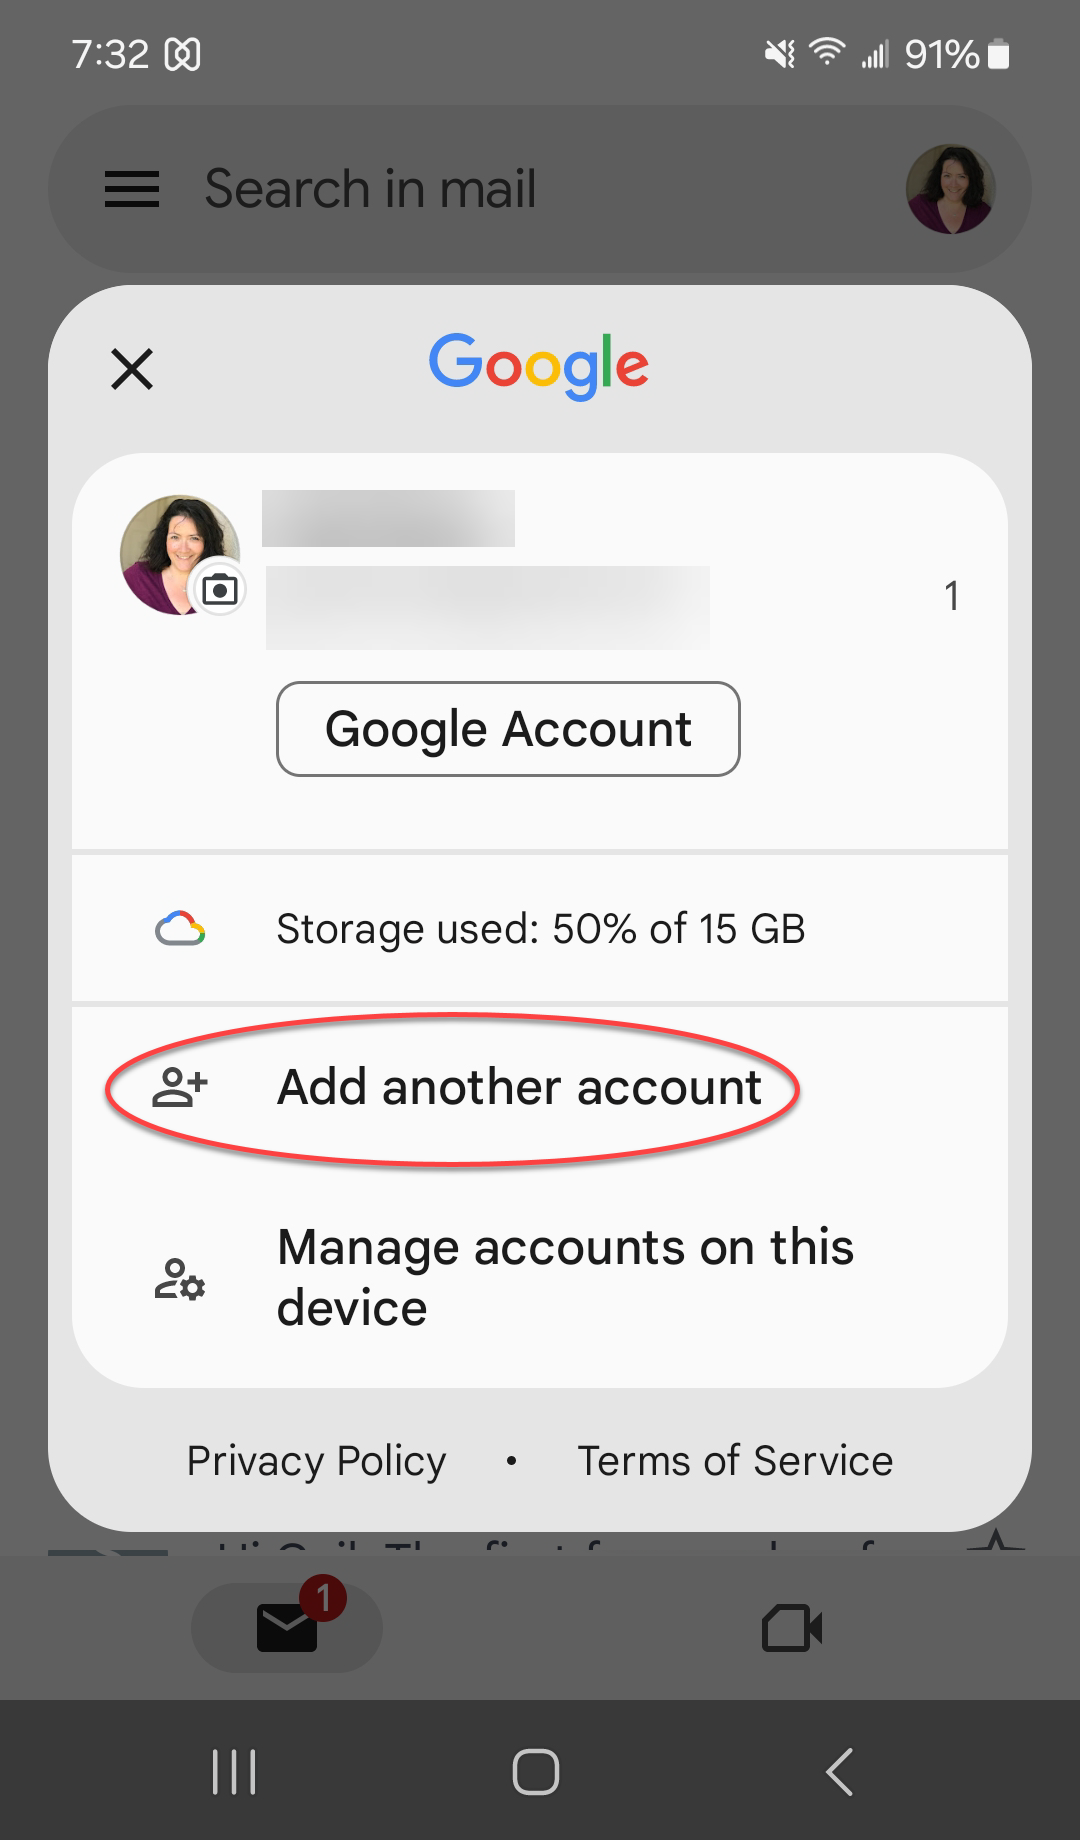Tap the Search in mail field

pyautogui.click(x=540, y=189)
